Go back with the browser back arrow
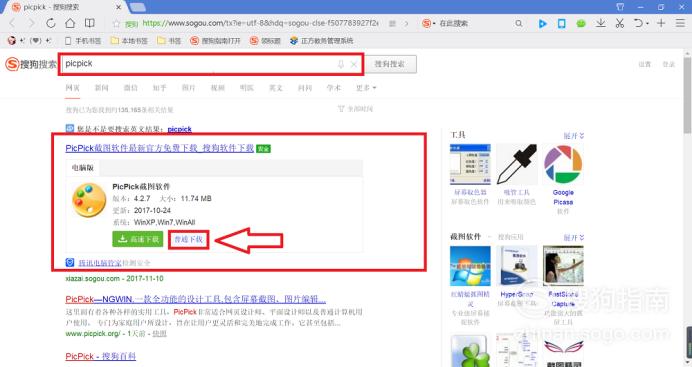 [x=12, y=23]
